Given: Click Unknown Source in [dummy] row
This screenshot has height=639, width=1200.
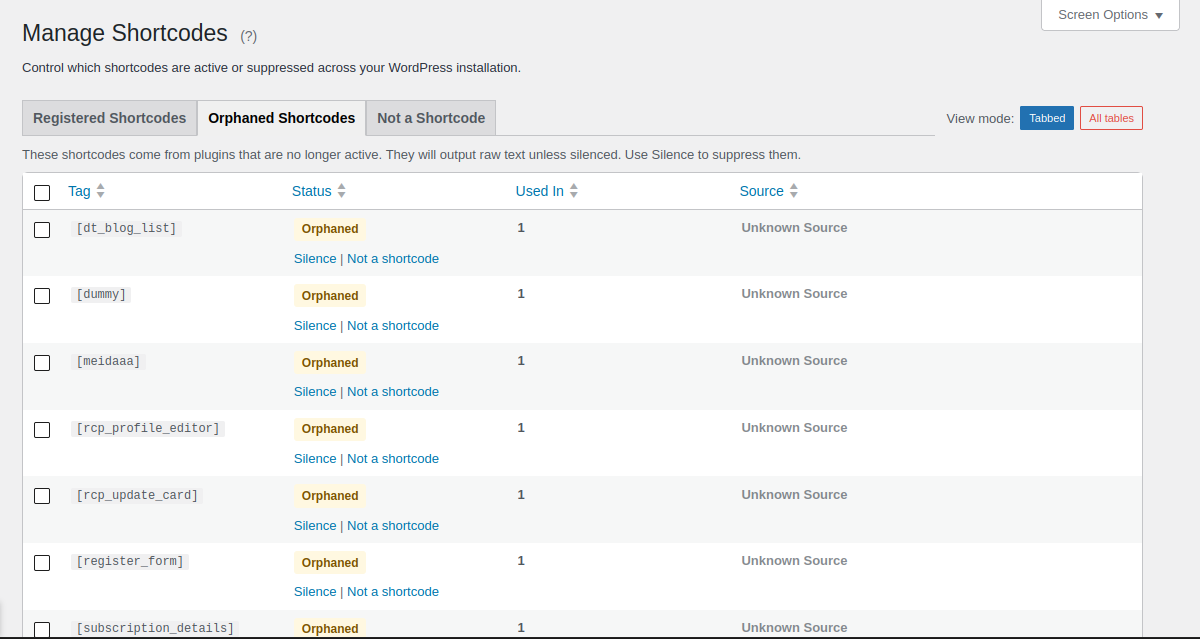Looking at the screenshot, I should tap(794, 294).
